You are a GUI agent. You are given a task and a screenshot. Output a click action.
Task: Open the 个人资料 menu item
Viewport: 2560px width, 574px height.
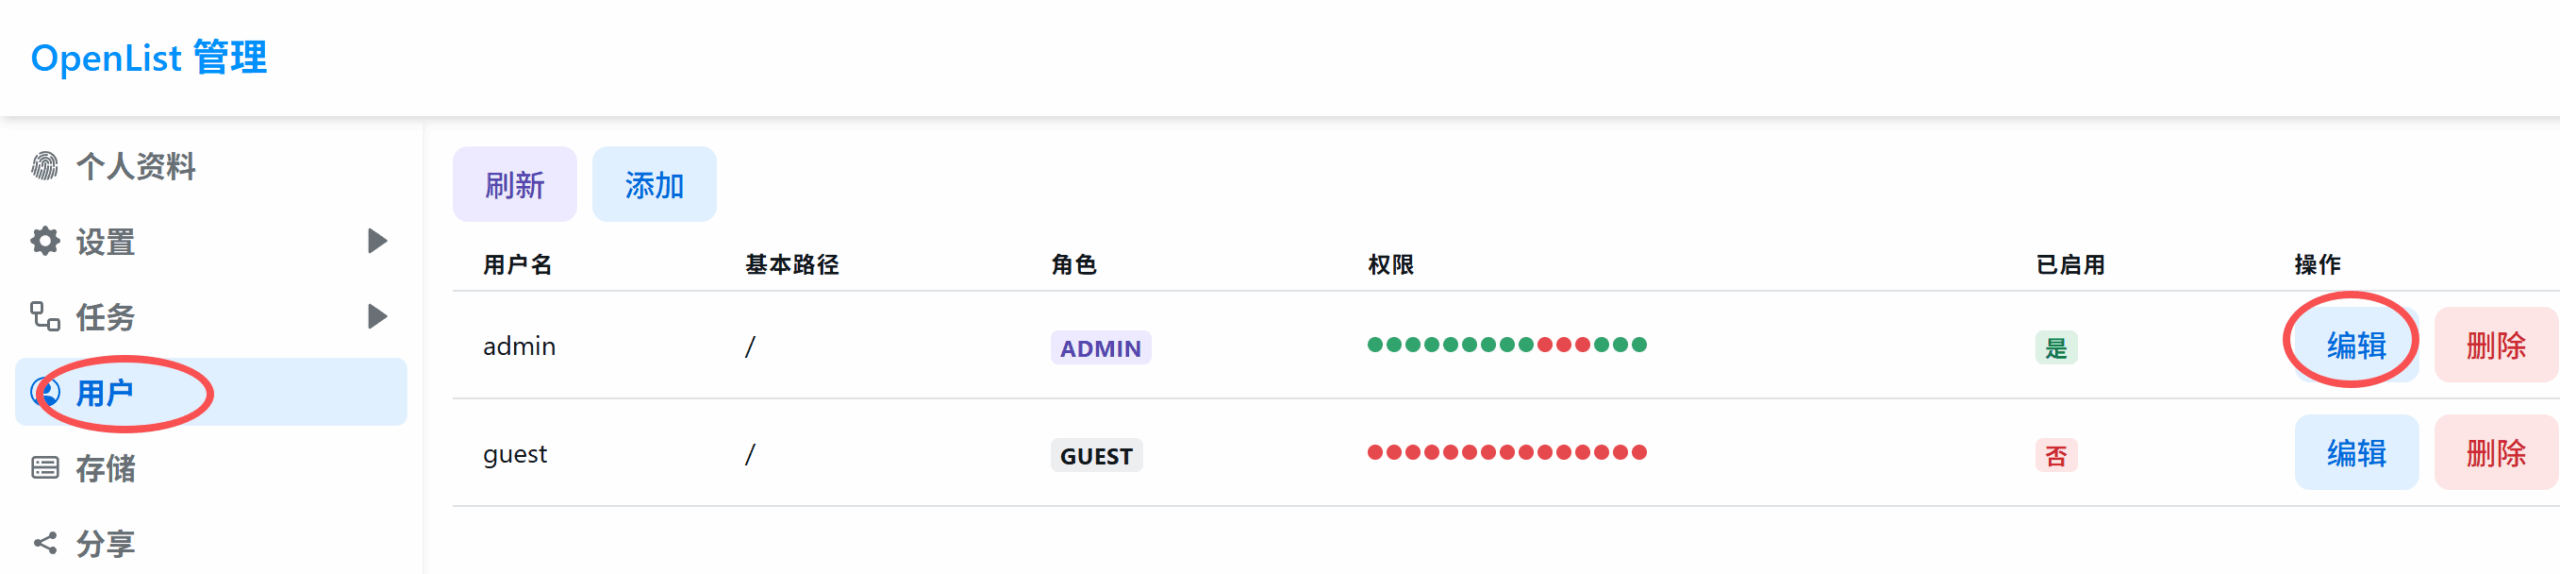(x=136, y=166)
